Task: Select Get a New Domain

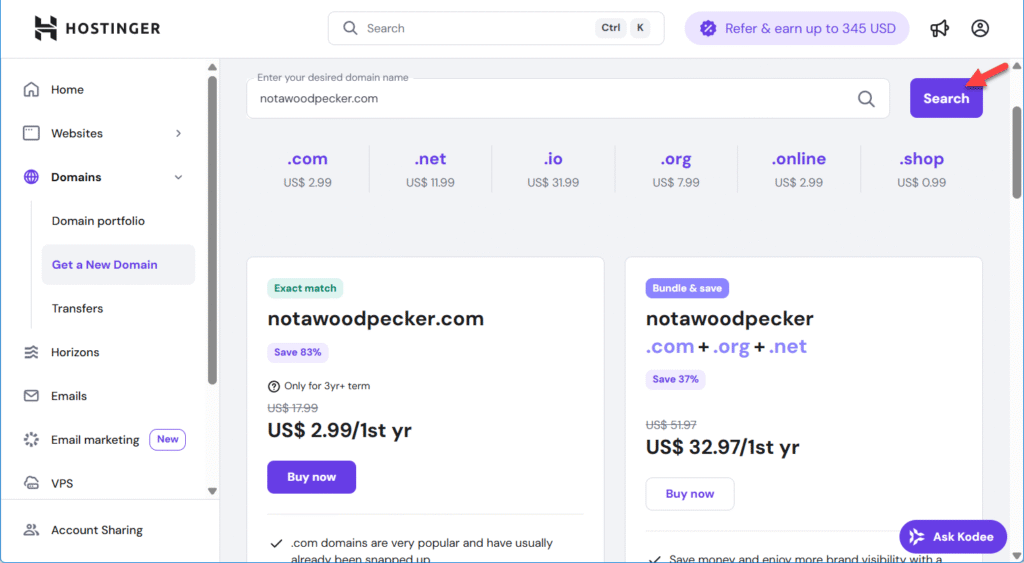Action: tap(118, 265)
